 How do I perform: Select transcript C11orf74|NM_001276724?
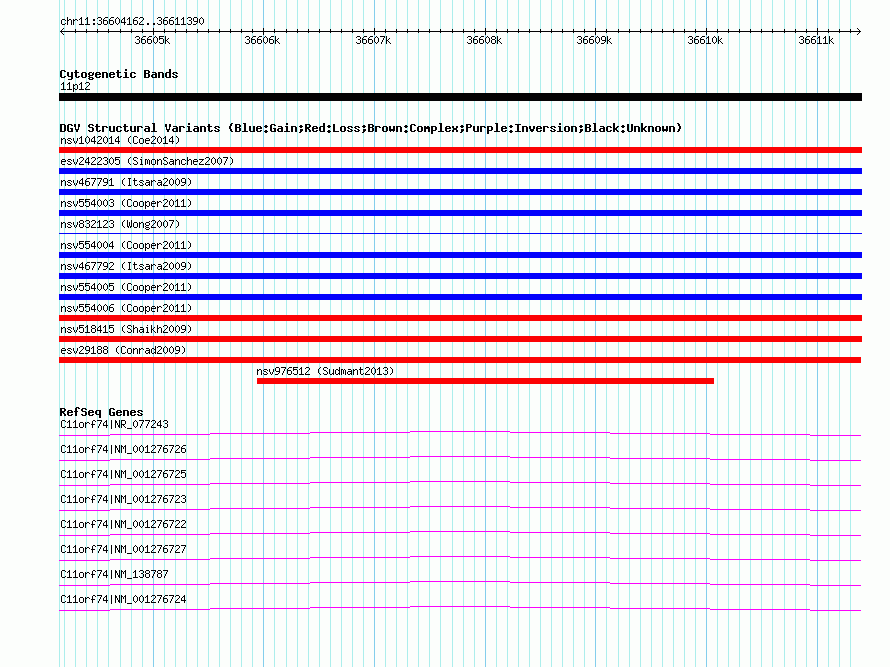pos(123,599)
